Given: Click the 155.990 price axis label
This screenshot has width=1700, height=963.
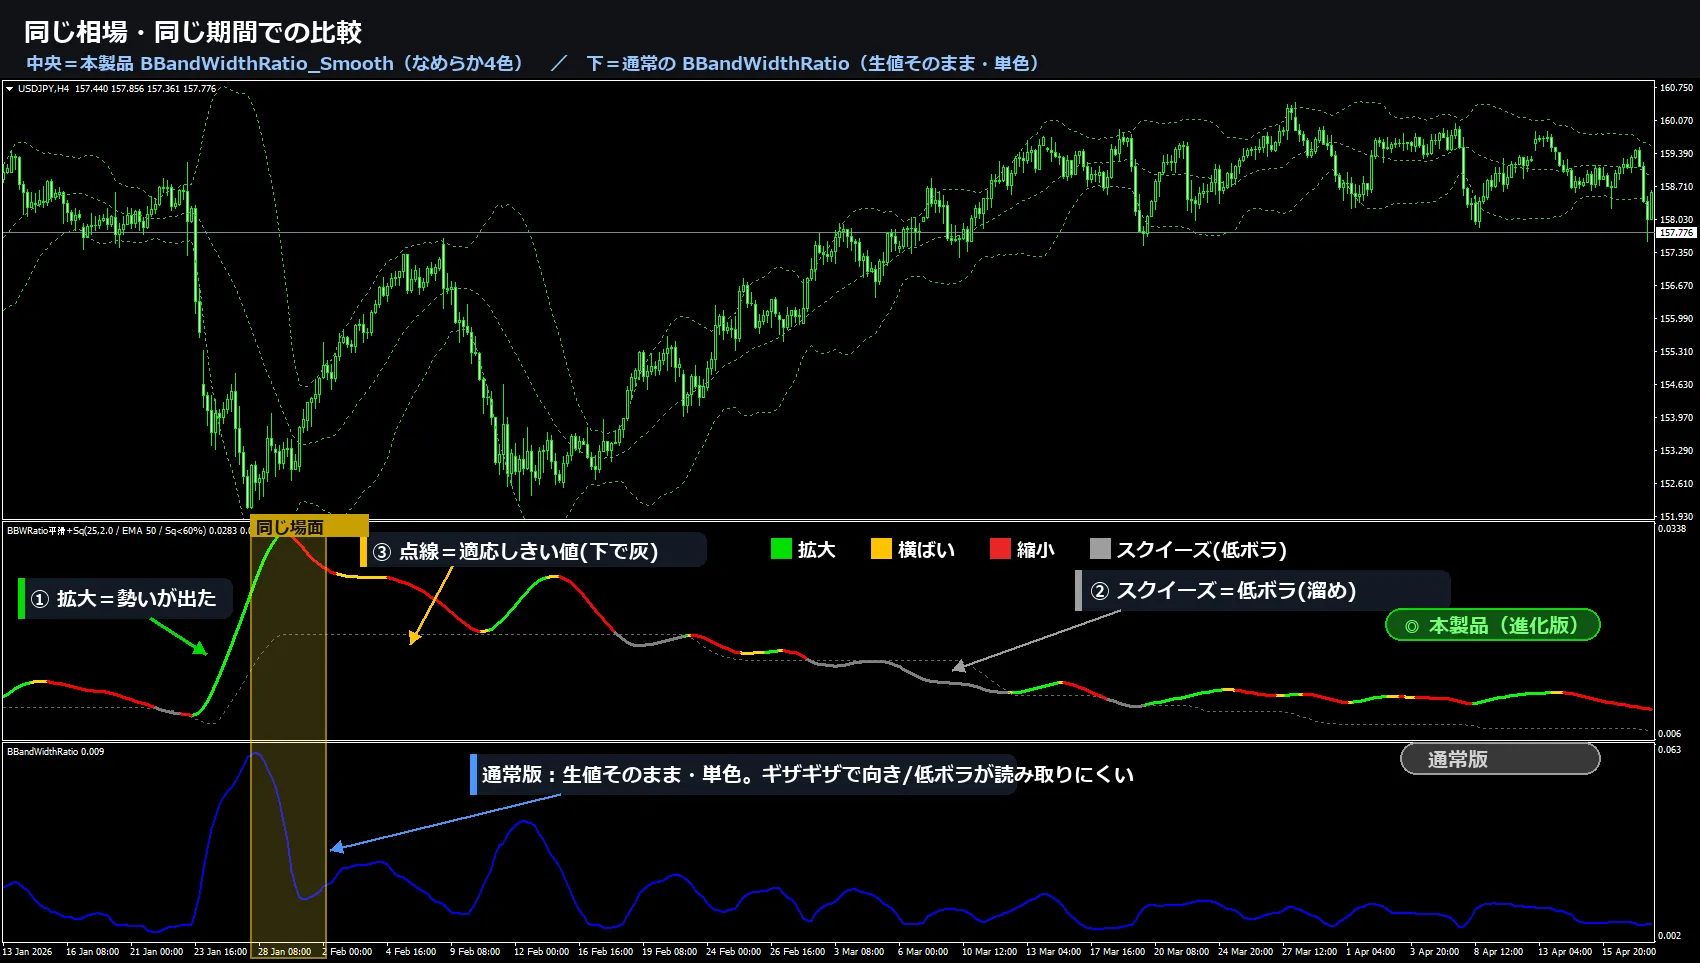Looking at the screenshot, I should click(x=1677, y=319).
